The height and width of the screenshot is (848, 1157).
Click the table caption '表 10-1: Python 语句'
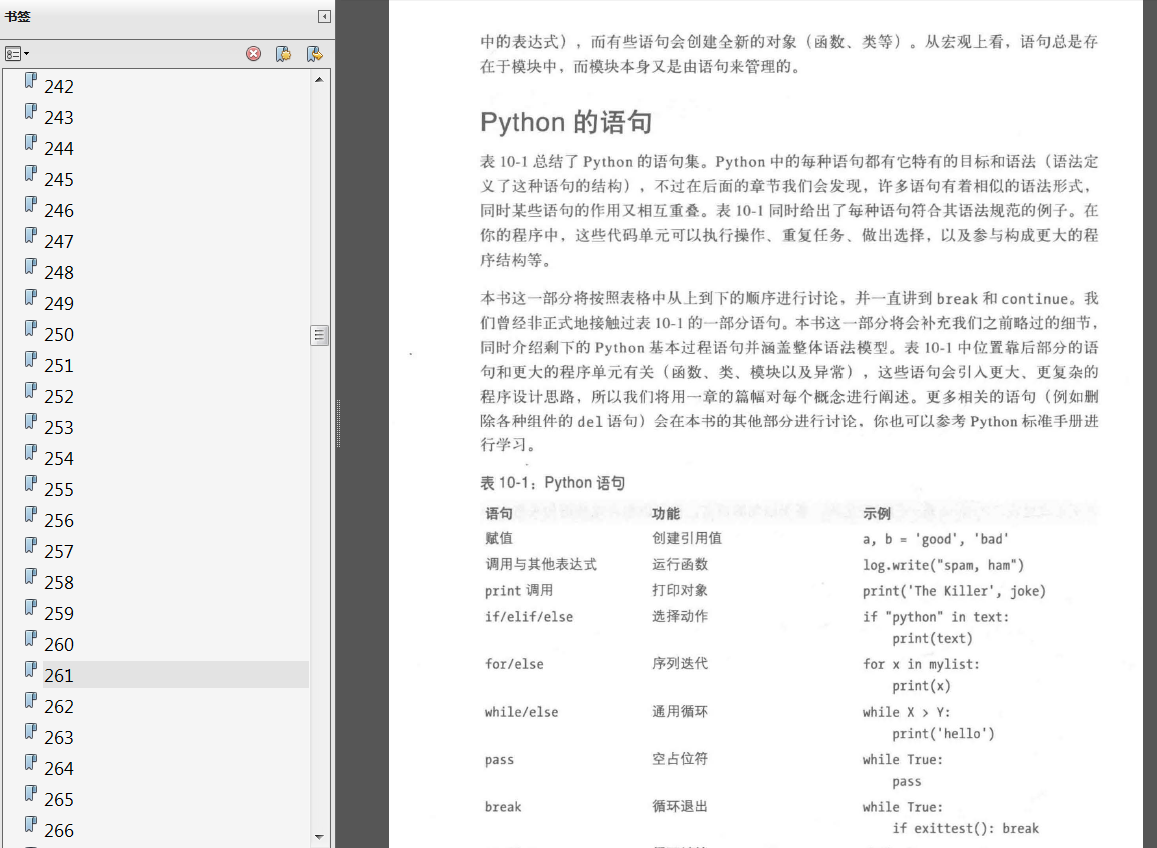click(553, 483)
